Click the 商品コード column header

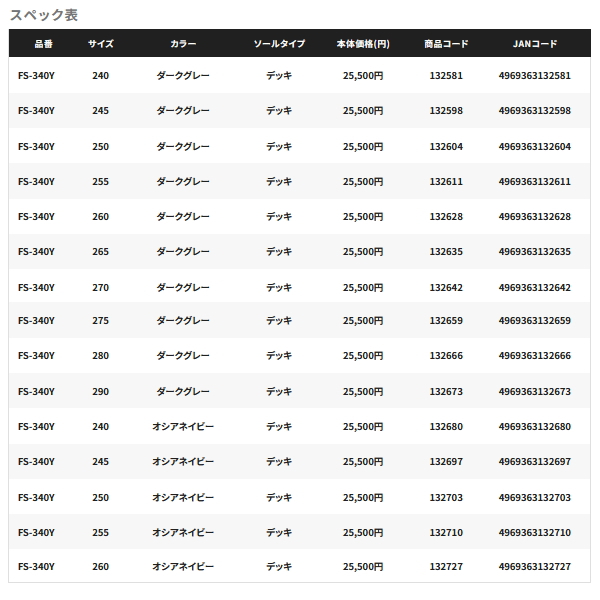446,44
